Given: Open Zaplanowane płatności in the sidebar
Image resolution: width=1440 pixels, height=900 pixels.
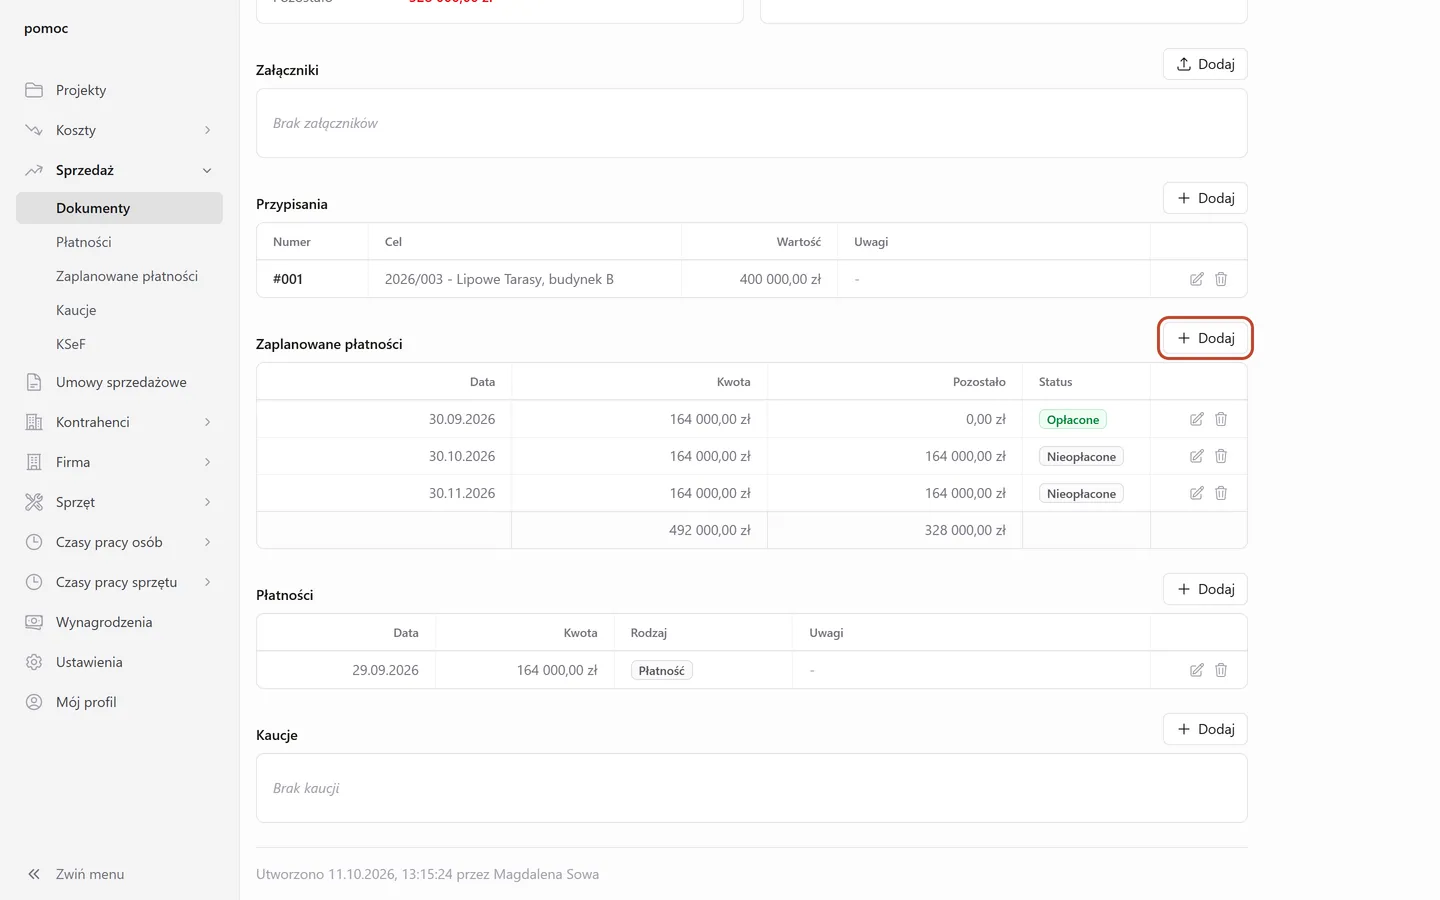Looking at the screenshot, I should tap(119, 276).
